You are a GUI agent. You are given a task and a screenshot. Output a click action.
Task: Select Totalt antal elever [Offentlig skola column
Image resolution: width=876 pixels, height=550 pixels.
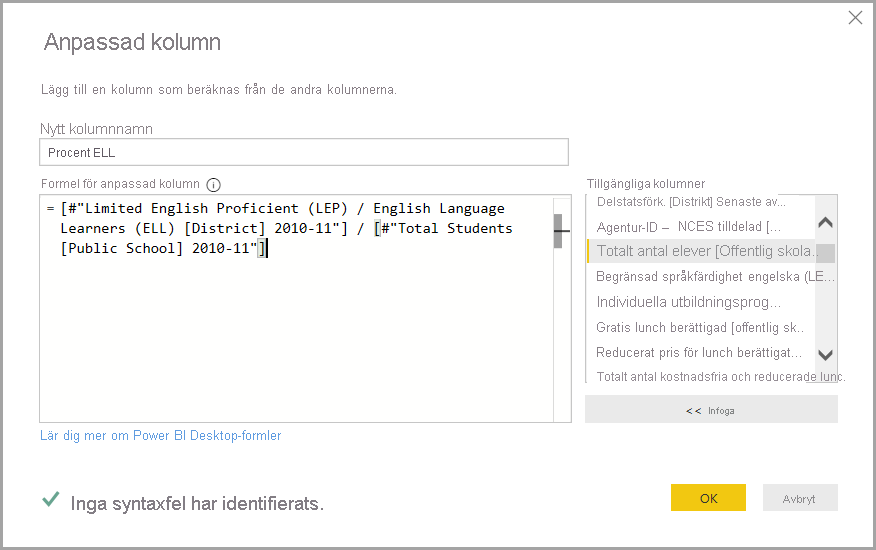700,251
